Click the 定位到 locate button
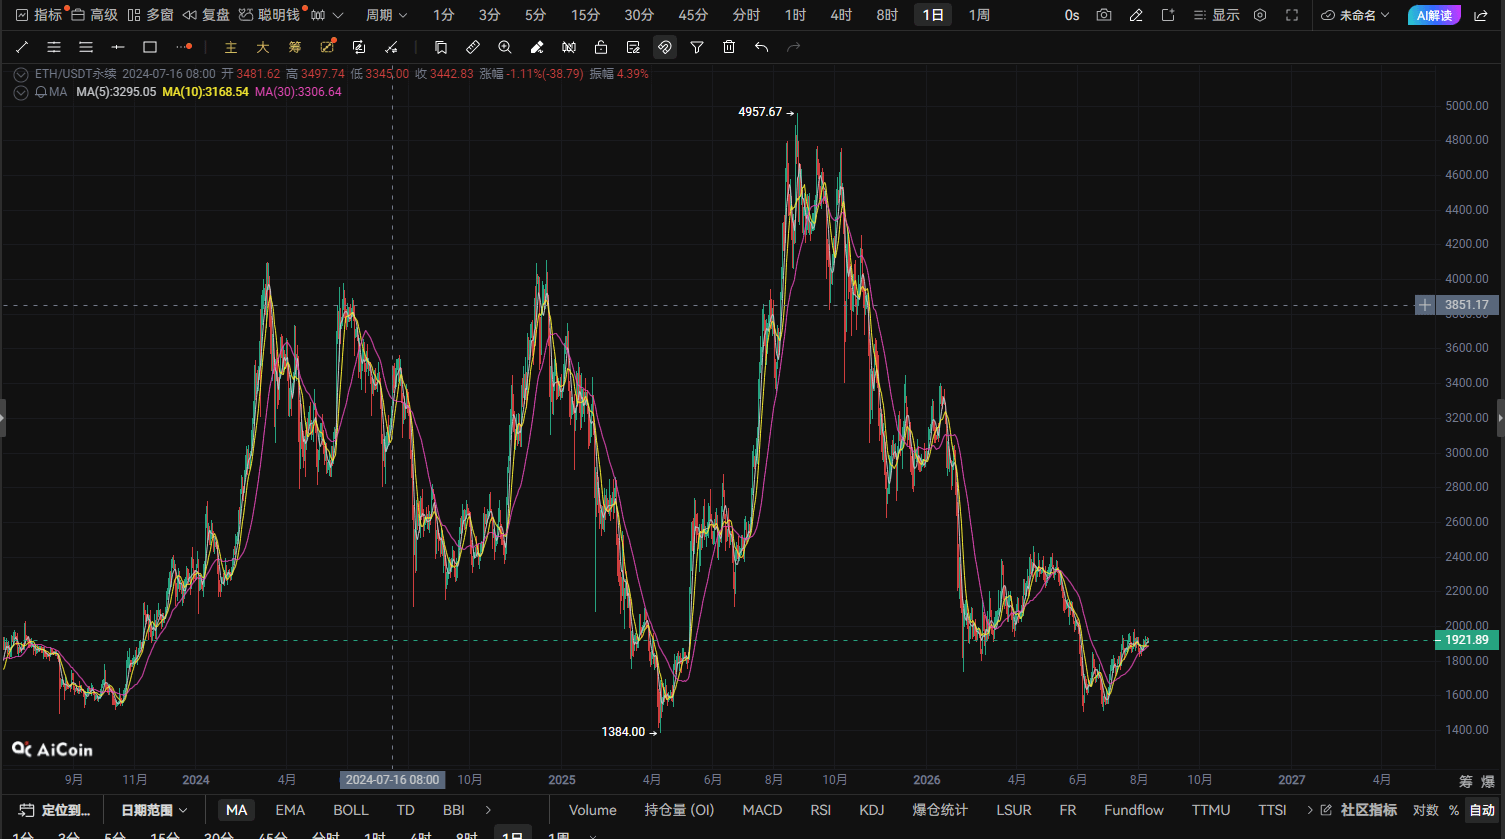 55,810
